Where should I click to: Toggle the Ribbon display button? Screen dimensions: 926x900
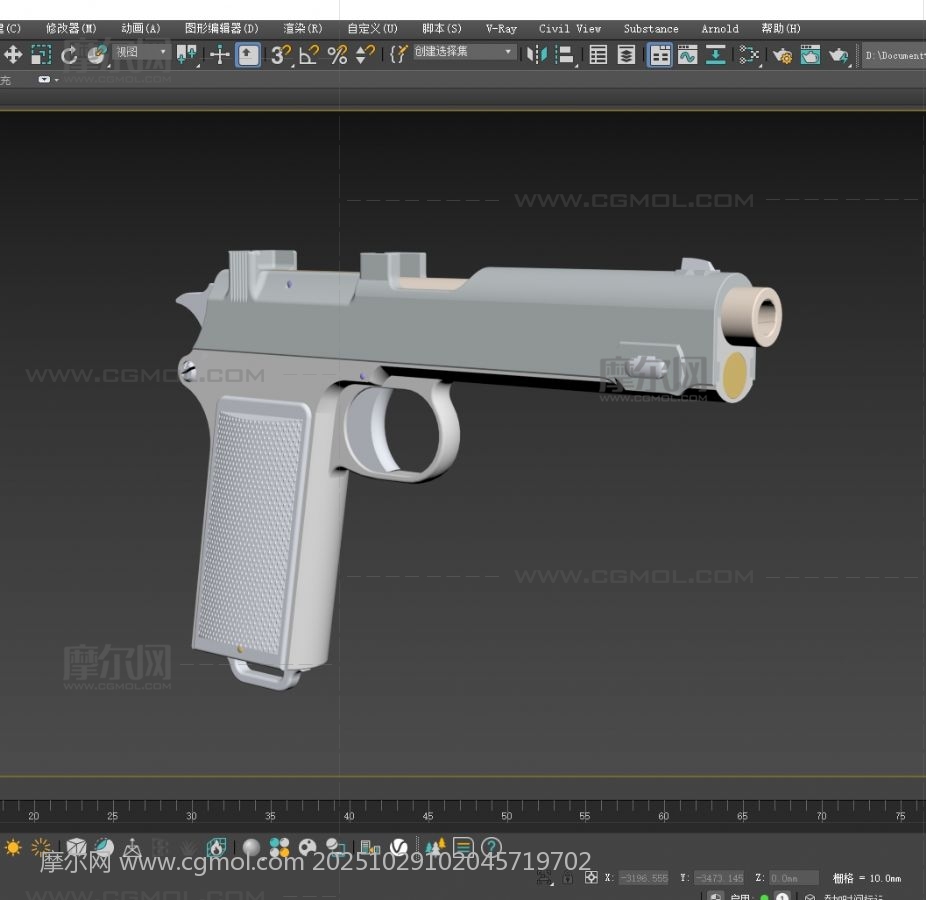pyautogui.click(x=660, y=55)
